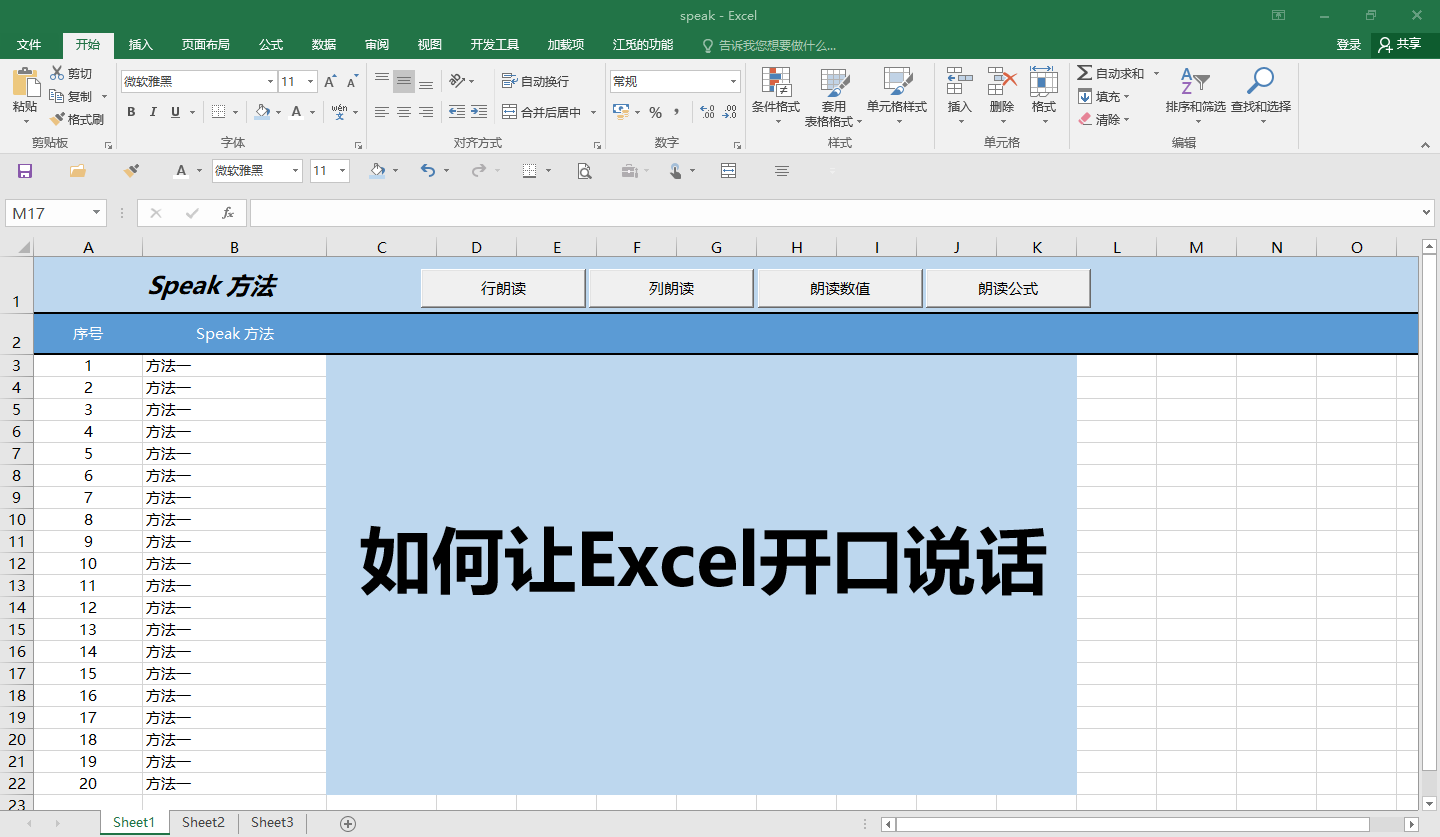The image size is (1440, 837).
Task: Switch to Developer (开发工具) tab
Action: pyautogui.click(x=495, y=44)
